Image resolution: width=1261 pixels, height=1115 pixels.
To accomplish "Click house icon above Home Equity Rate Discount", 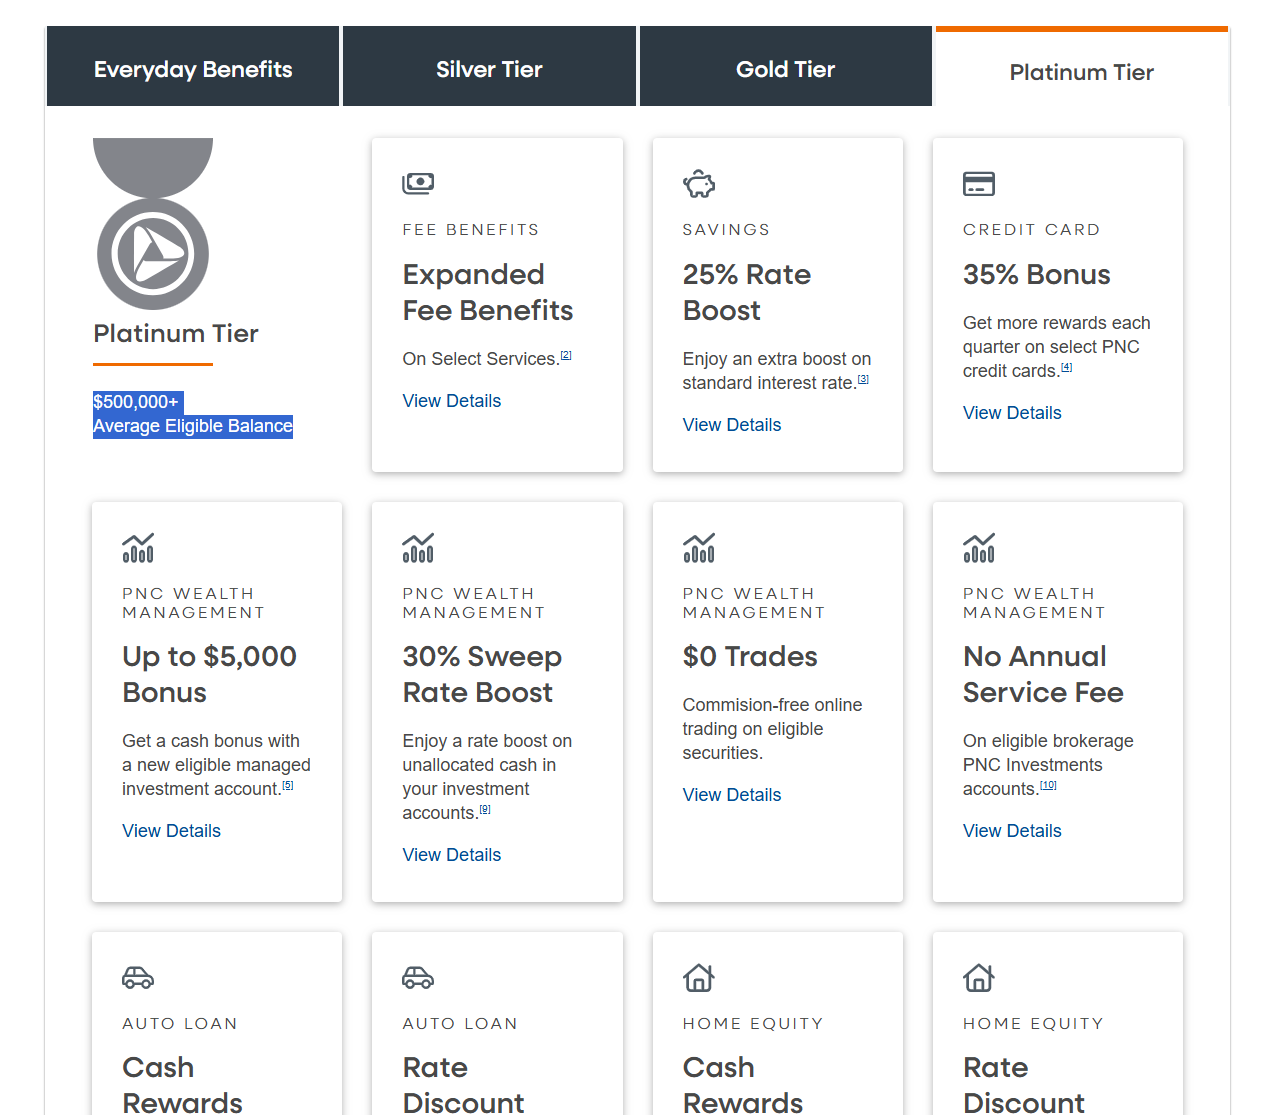I will [x=978, y=978].
